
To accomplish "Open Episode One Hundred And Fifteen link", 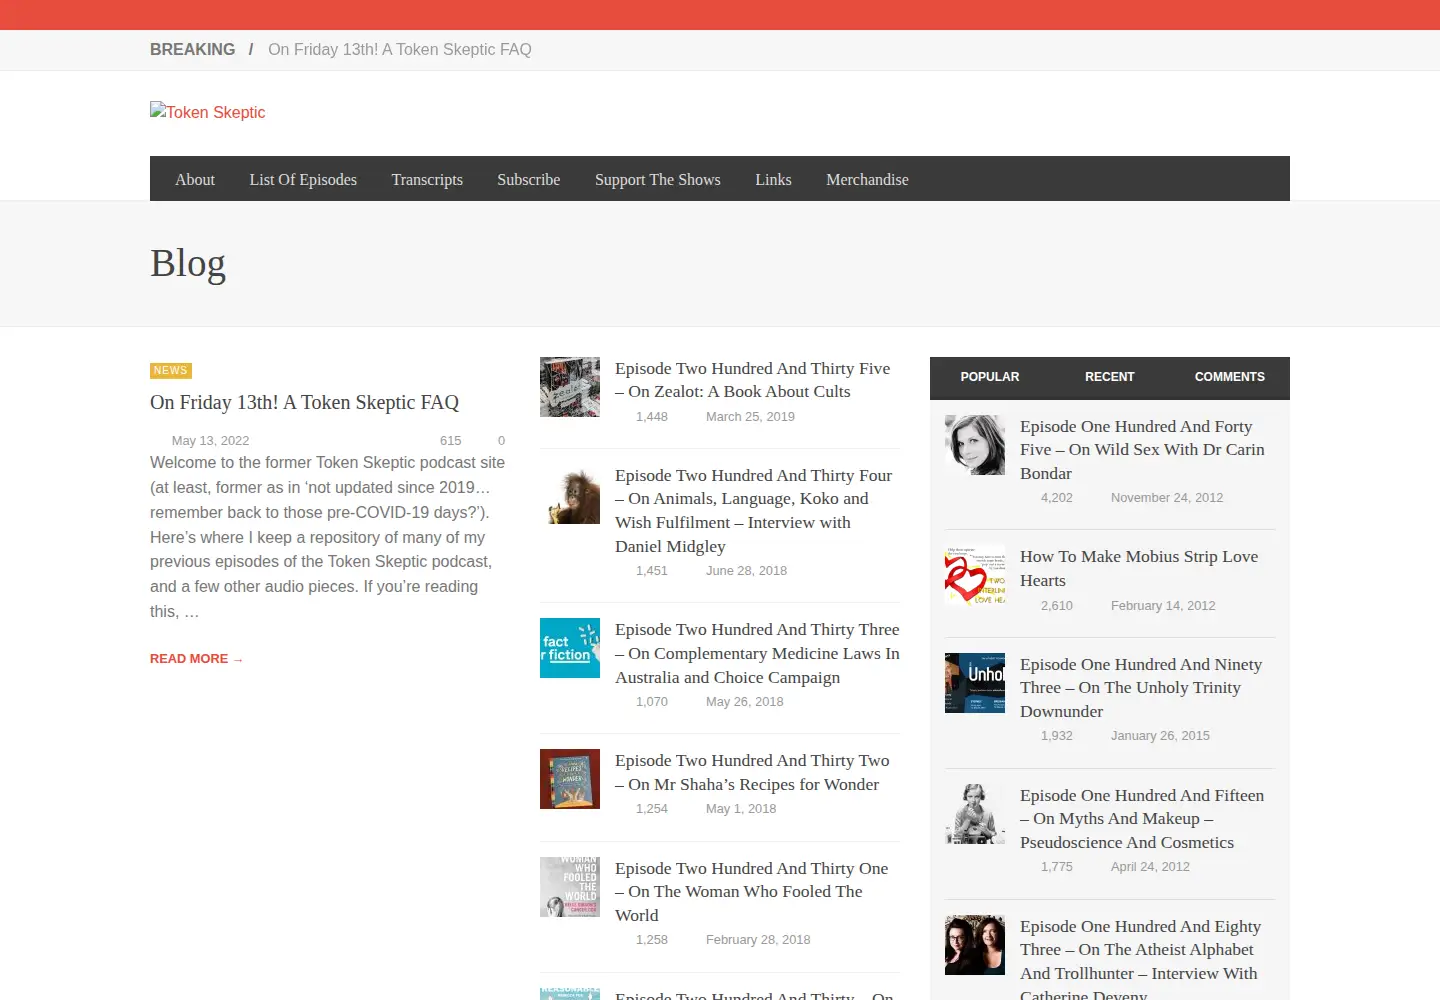I will click(x=1142, y=818).
